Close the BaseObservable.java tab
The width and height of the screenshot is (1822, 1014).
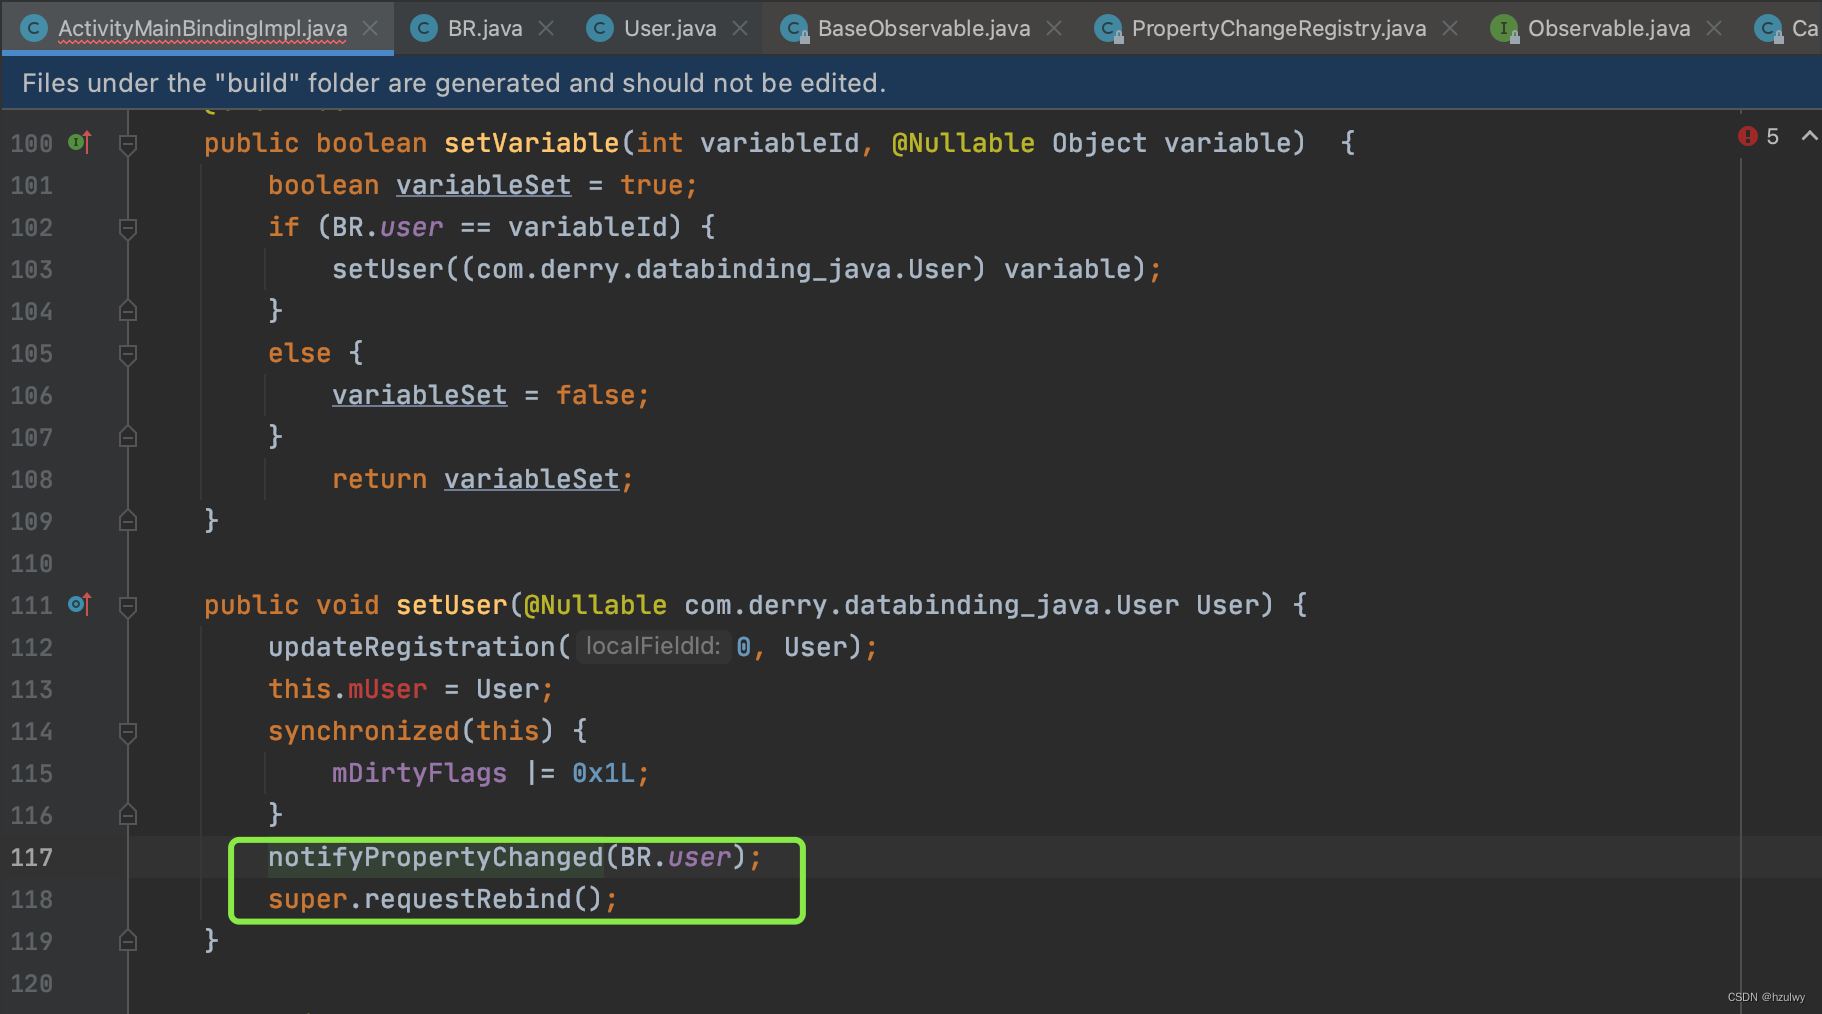[1054, 28]
